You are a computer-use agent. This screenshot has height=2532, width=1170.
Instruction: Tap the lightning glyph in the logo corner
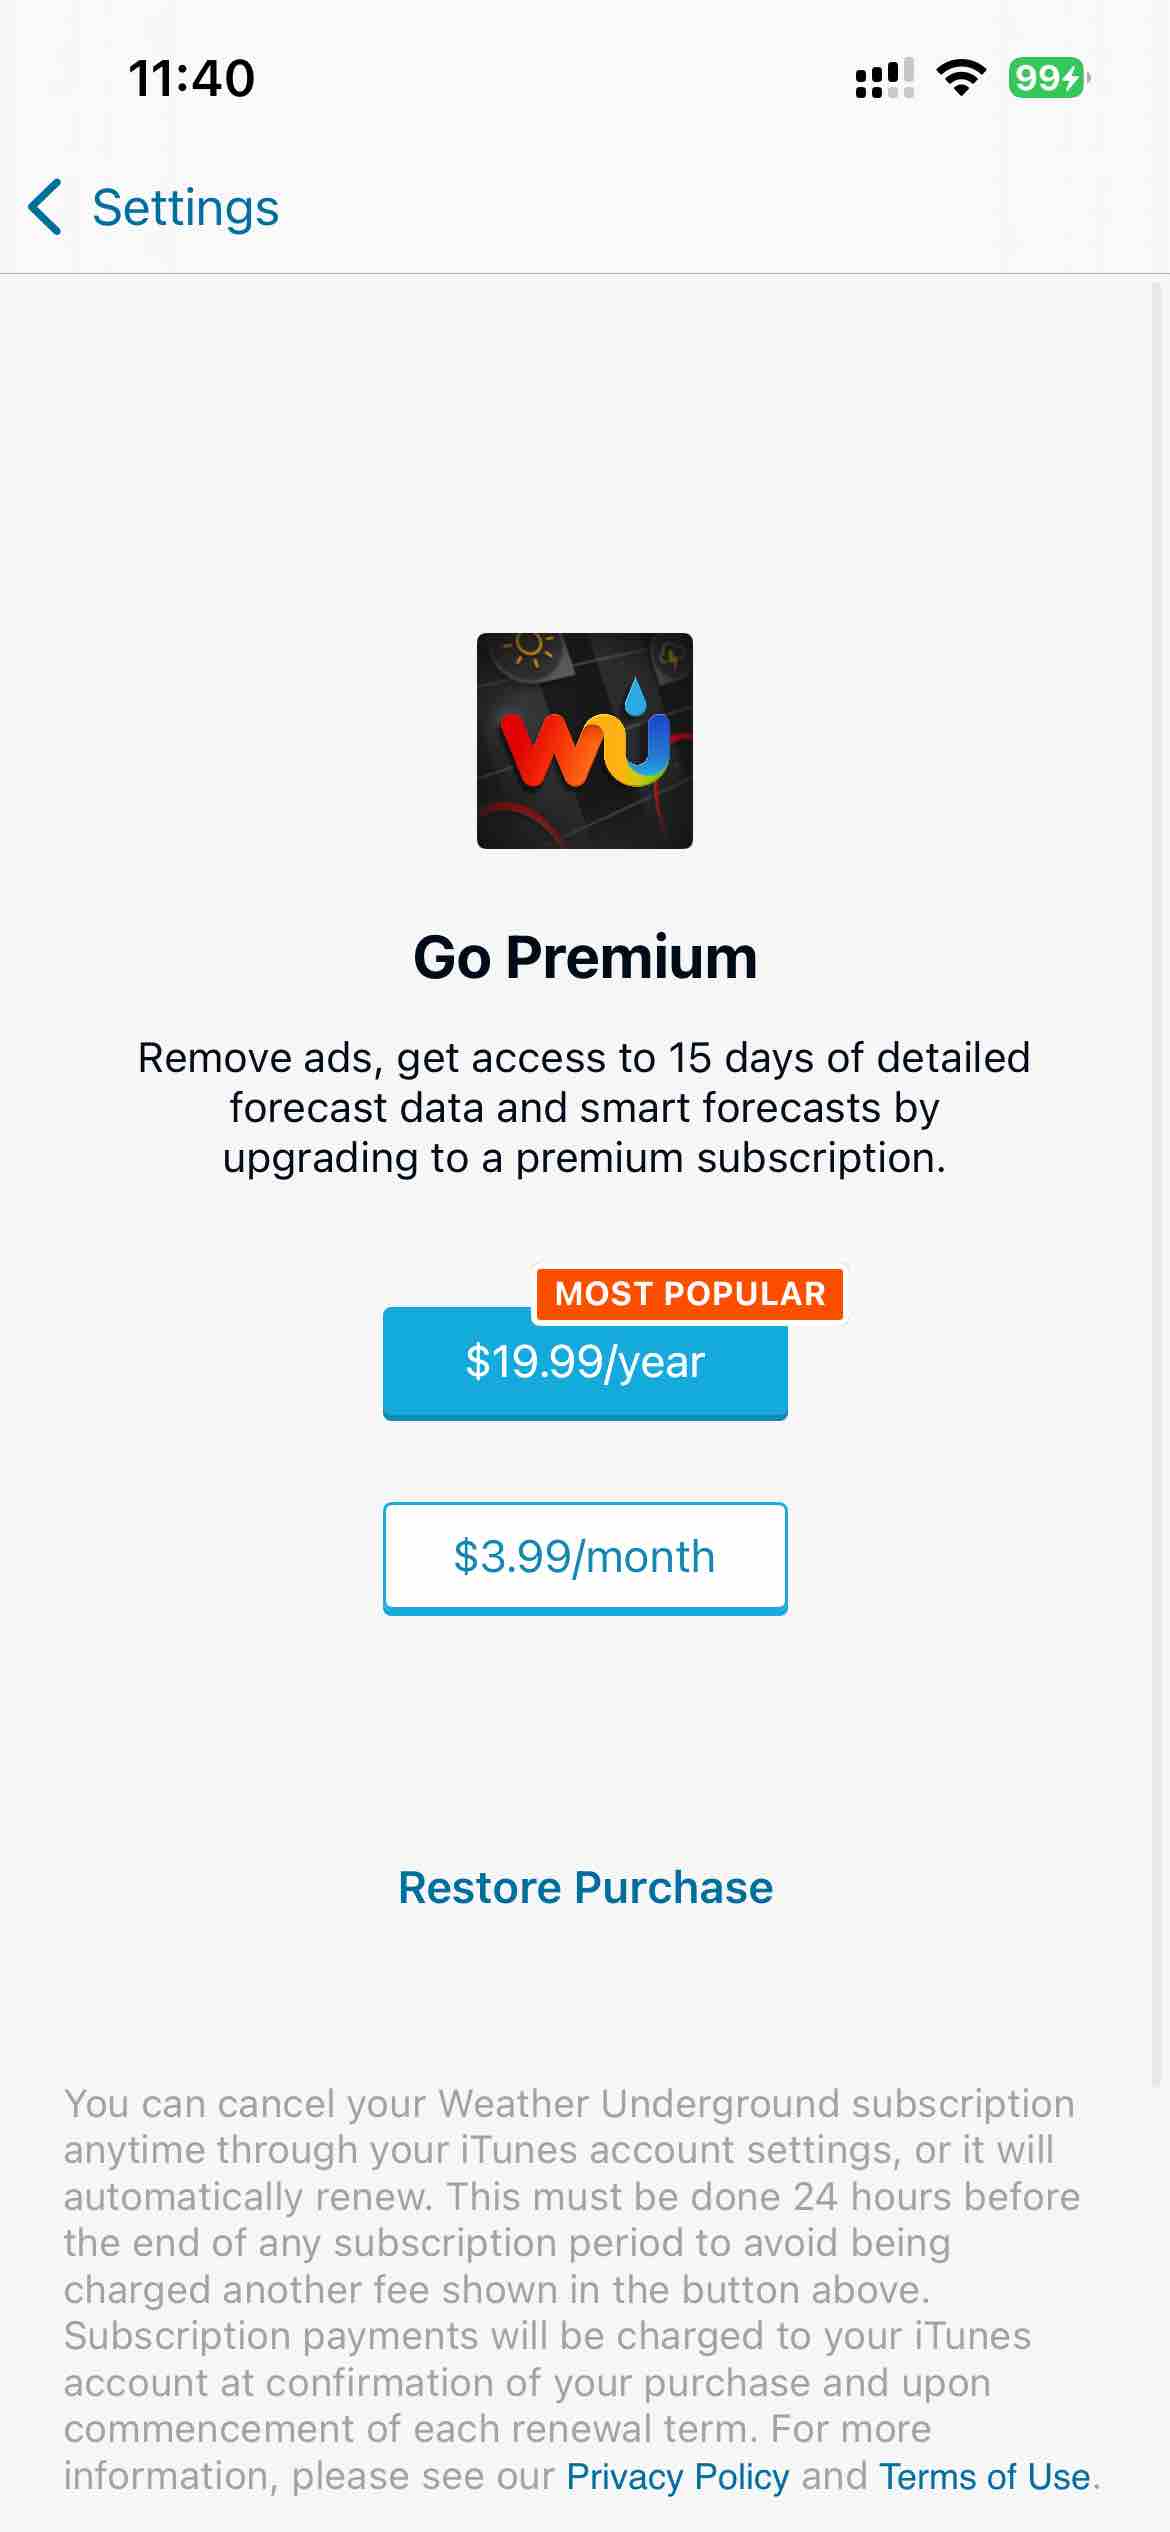pos(671,657)
